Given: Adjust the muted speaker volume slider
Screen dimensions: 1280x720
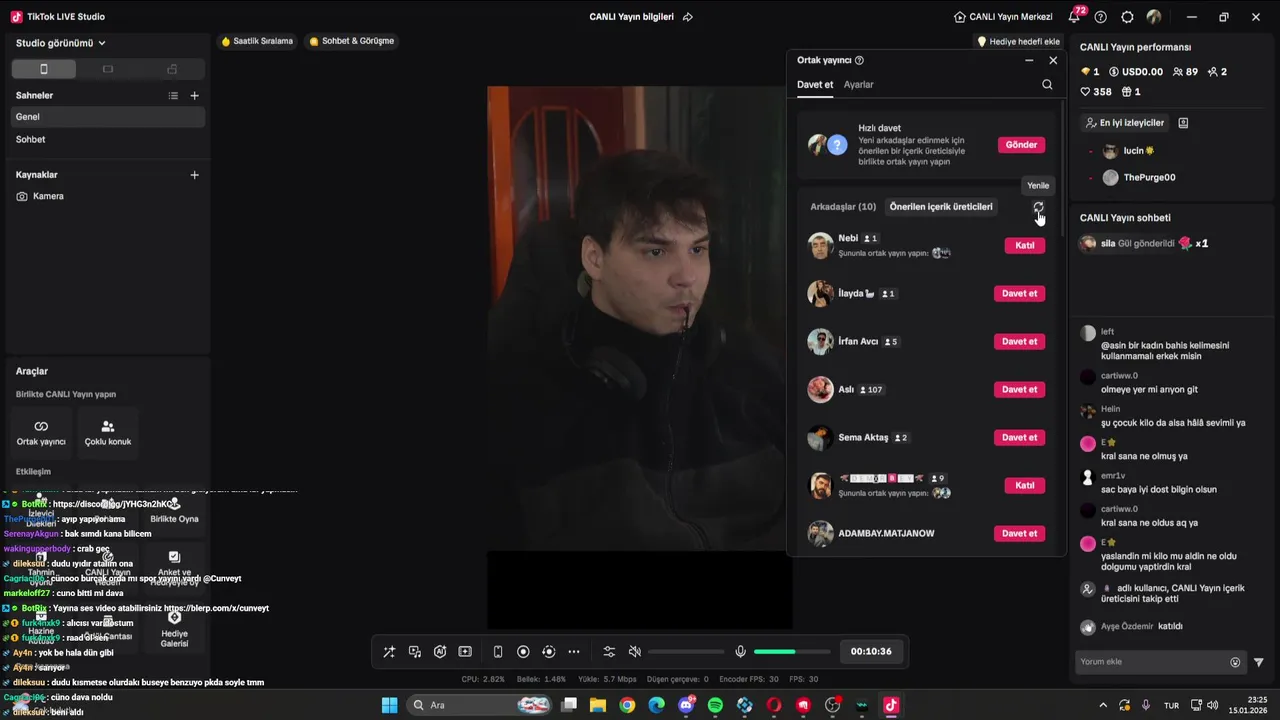Looking at the screenshot, I should click(686, 652).
